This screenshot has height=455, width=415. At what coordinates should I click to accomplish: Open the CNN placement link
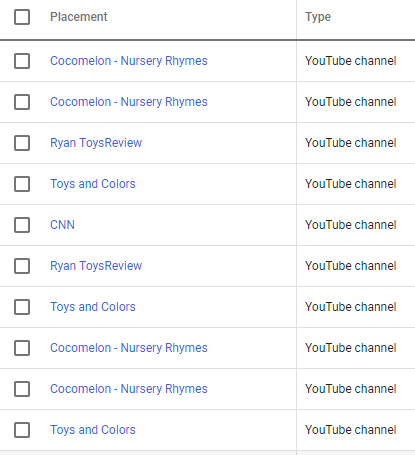pyautogui.click(x=62, y=225)
